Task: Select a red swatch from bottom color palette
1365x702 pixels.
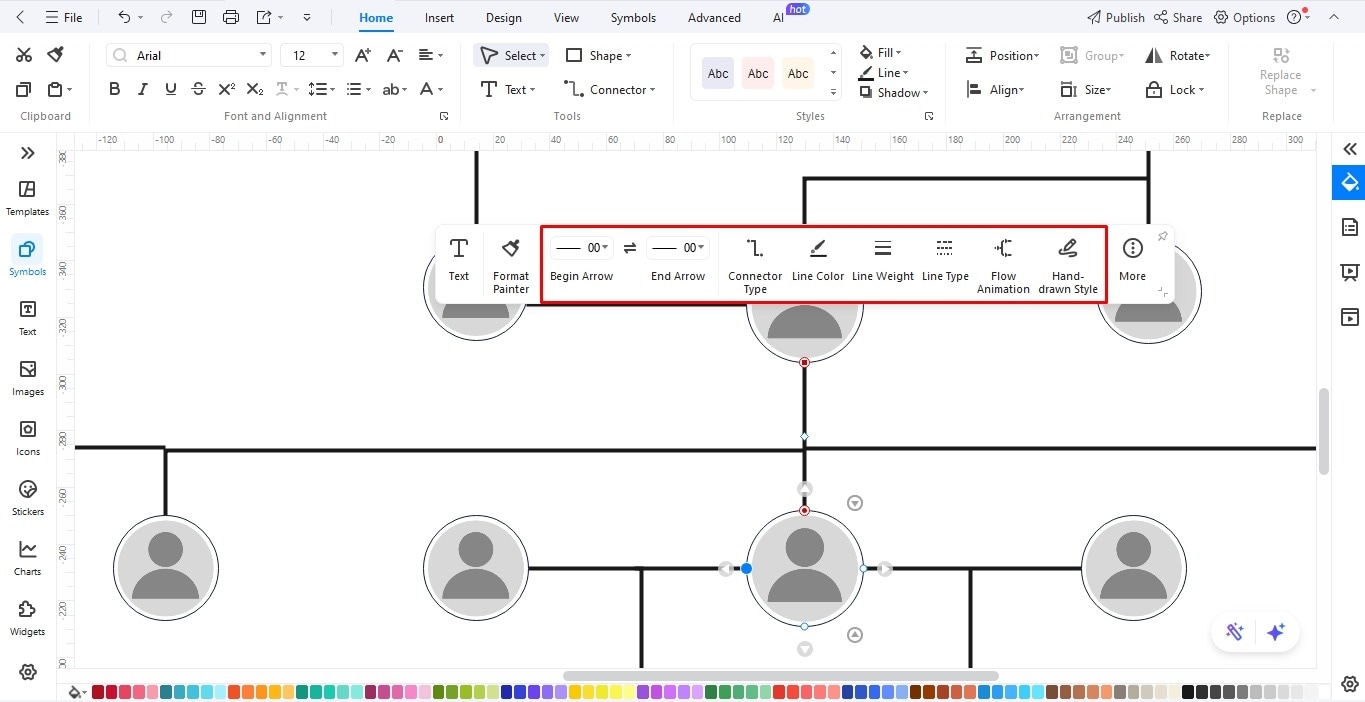Action: coord(97,691)
